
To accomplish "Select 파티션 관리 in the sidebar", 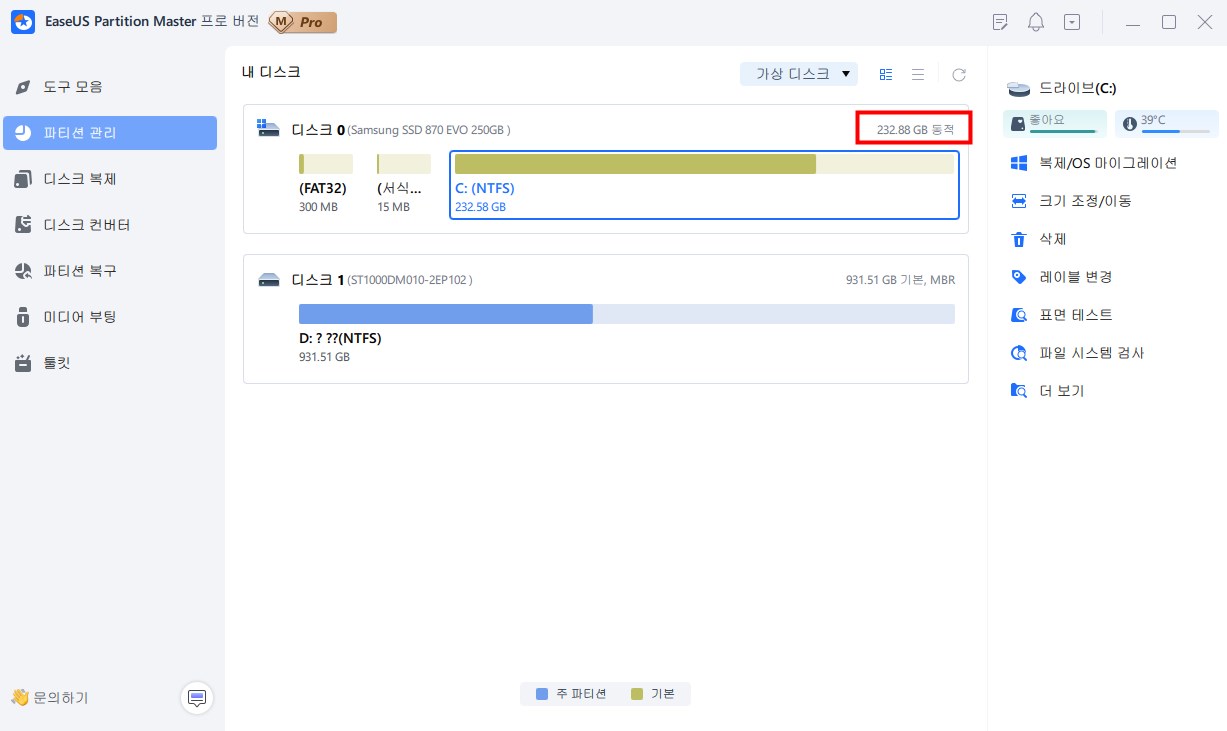I will tap(110, 133).
